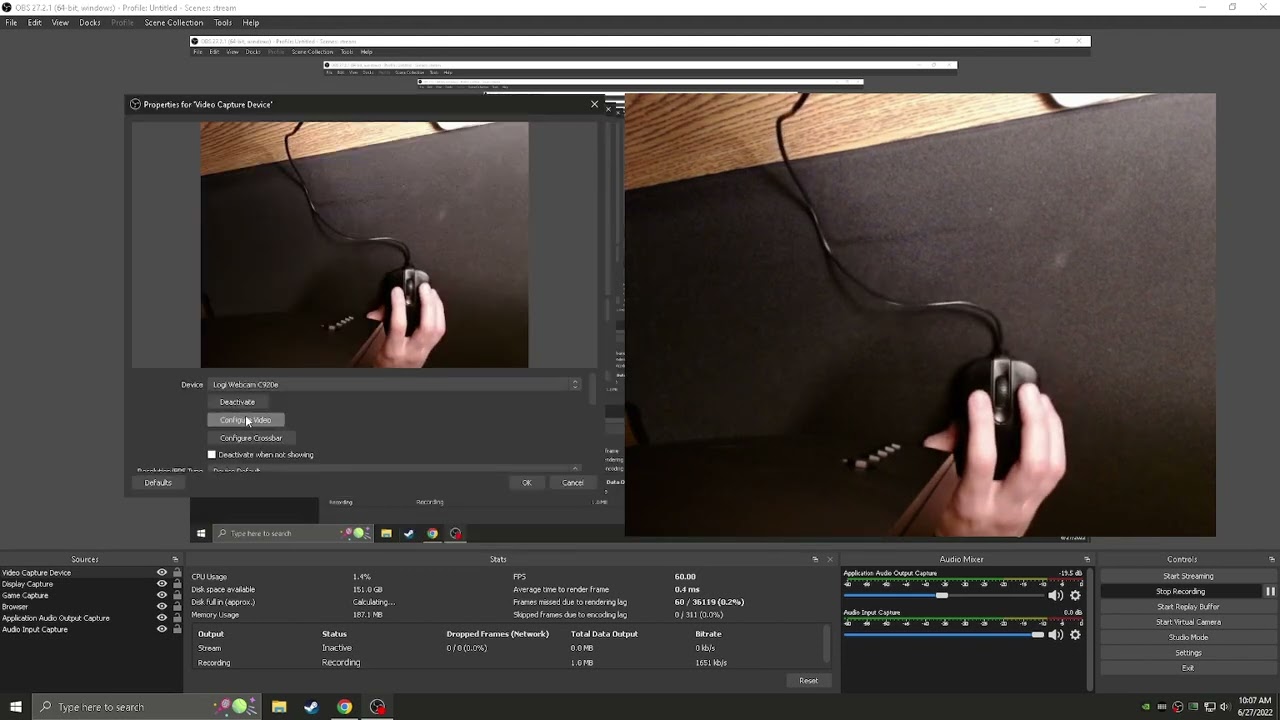
Task: Undock the Audio Mixer panel
Action: pyautogui.click(x=1087, y=560)
